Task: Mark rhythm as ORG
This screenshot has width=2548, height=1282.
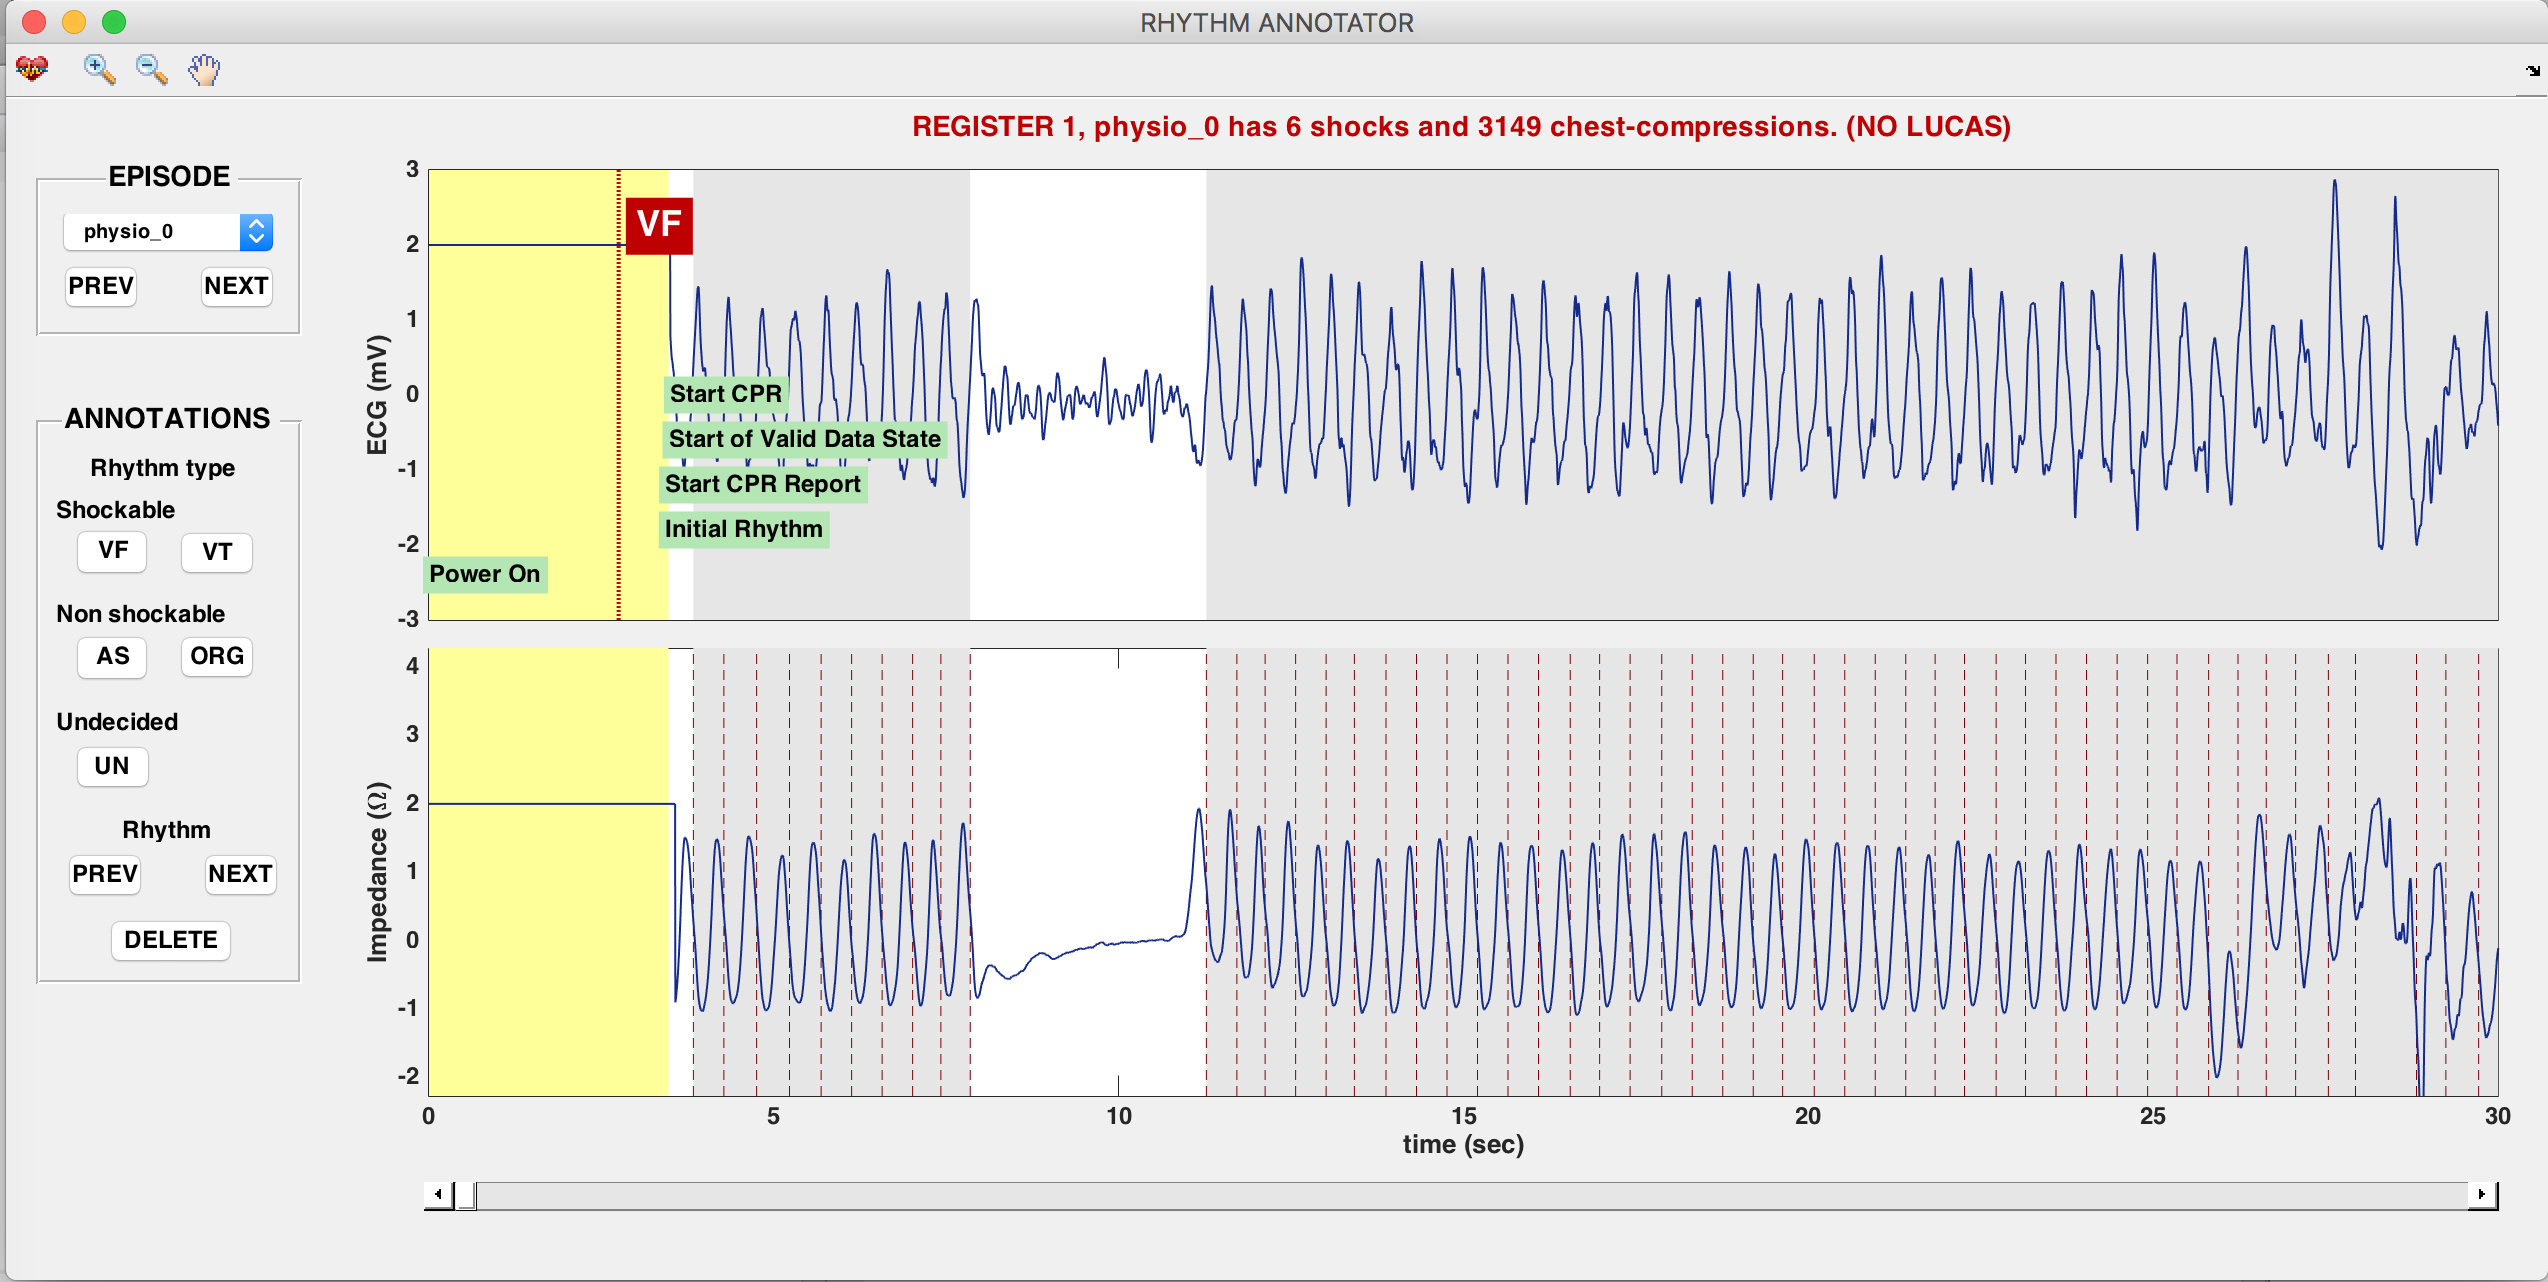Action: (x=217, y=657)
